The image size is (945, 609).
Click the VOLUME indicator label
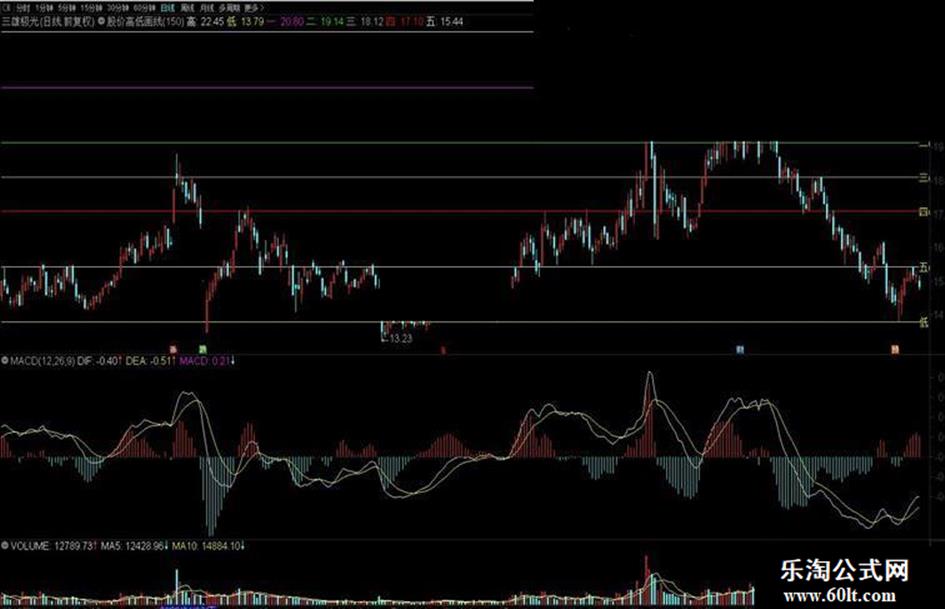[x=30, y=546]
